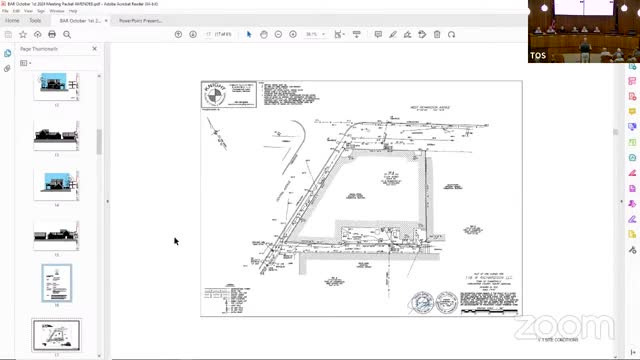Click the print icon
The height and width of the screenshot is (360, 640).
point(52,35)
